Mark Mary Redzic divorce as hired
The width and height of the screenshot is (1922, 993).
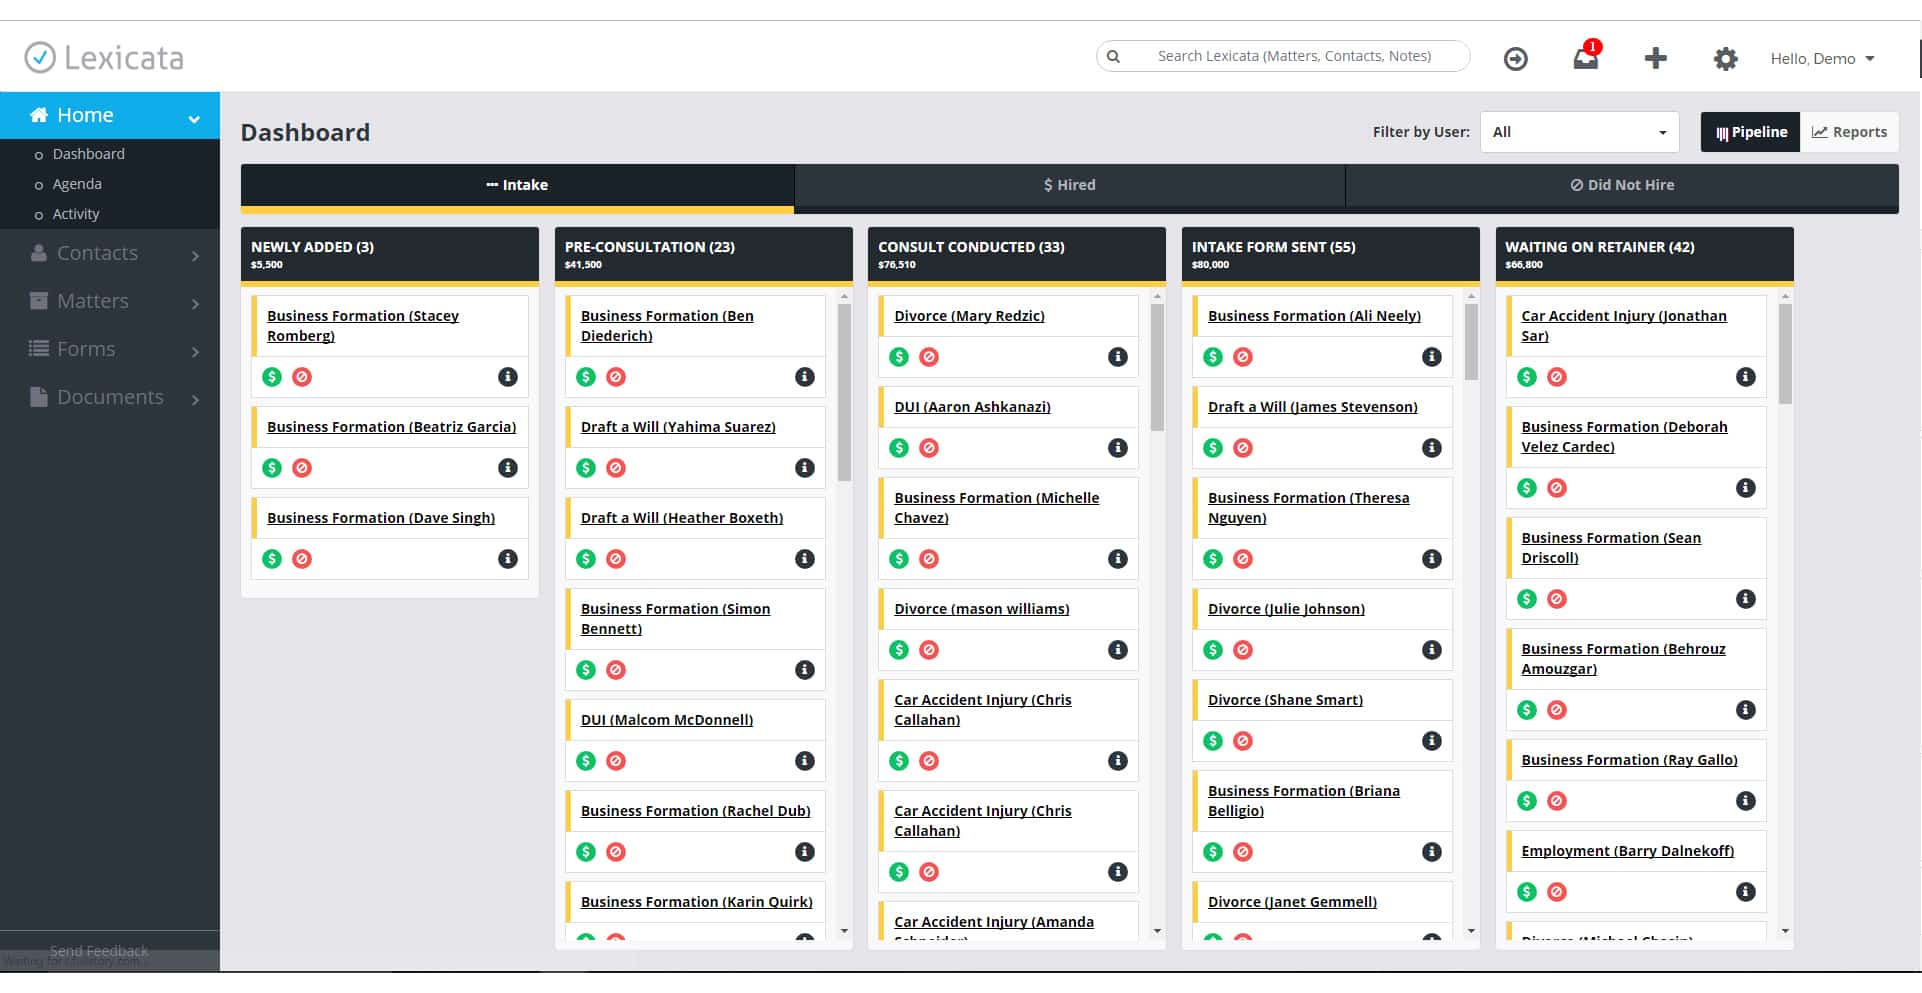coord(899,357)
